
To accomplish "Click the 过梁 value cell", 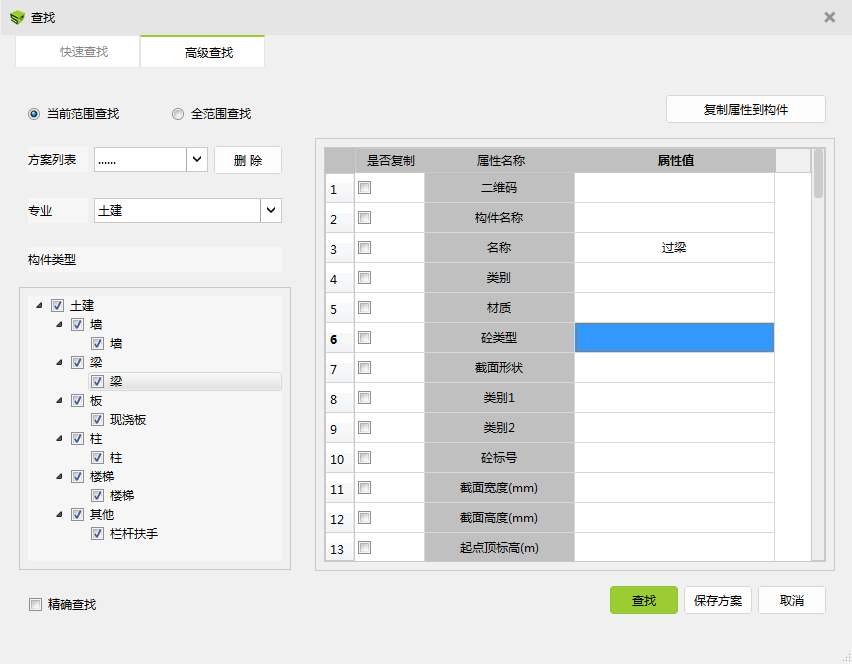I will point(674,248).
